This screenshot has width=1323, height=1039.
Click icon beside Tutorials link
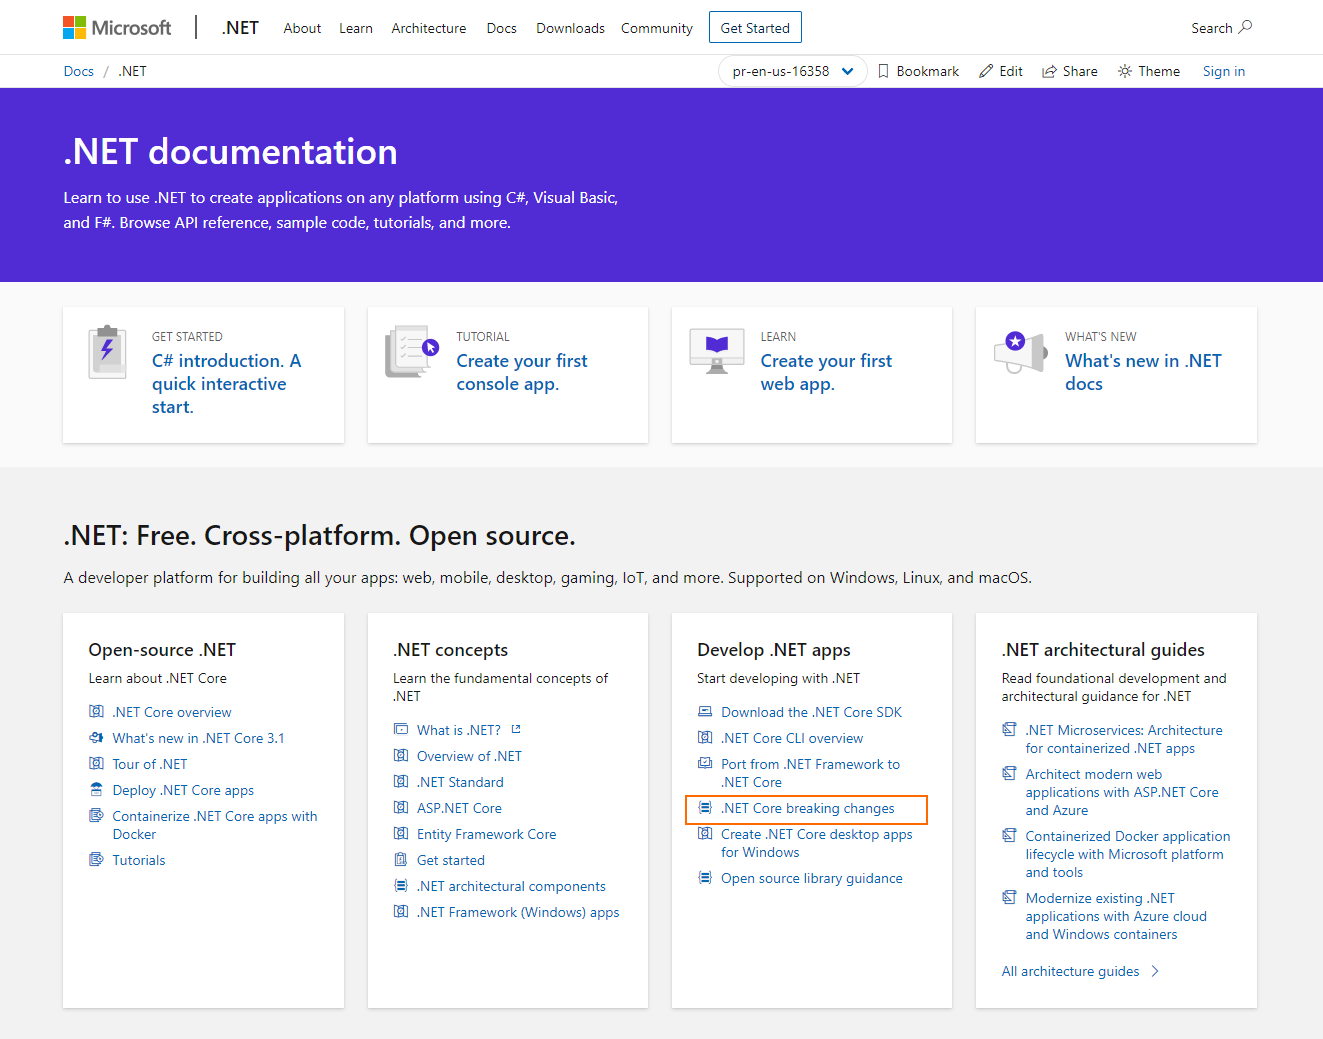click(96, 860)
